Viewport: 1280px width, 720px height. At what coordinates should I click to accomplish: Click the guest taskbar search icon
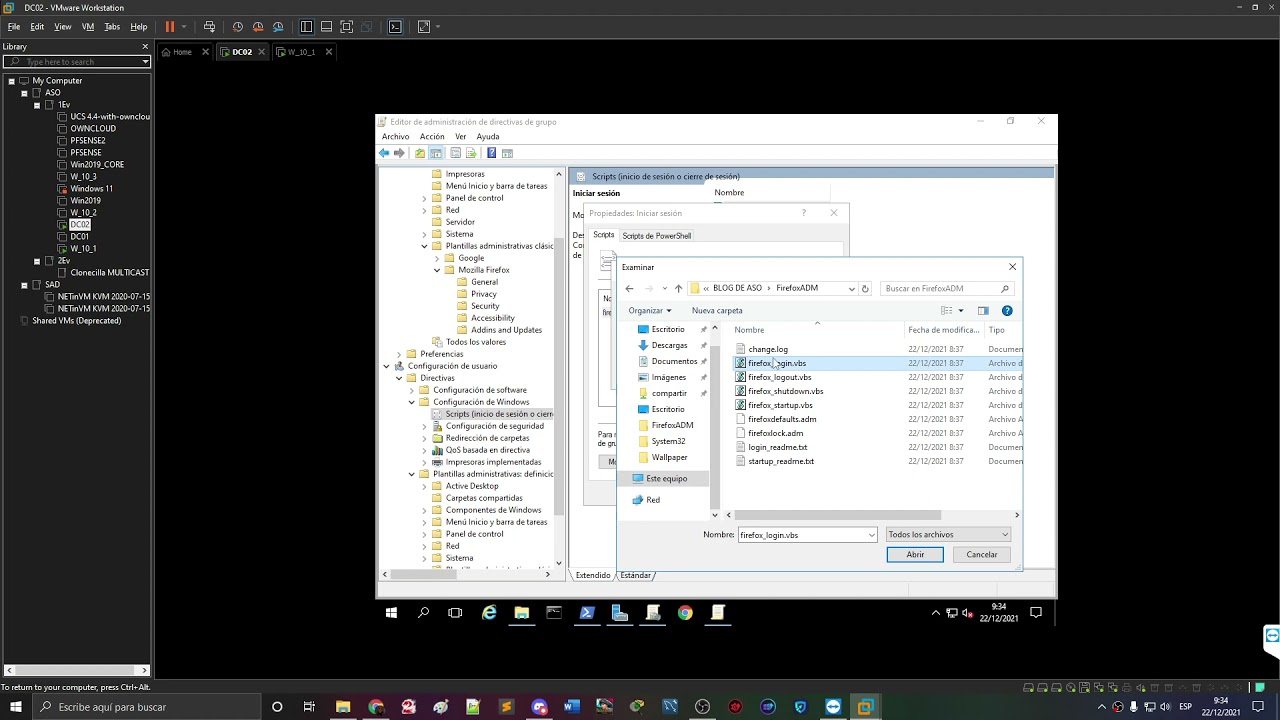(423, 613)
